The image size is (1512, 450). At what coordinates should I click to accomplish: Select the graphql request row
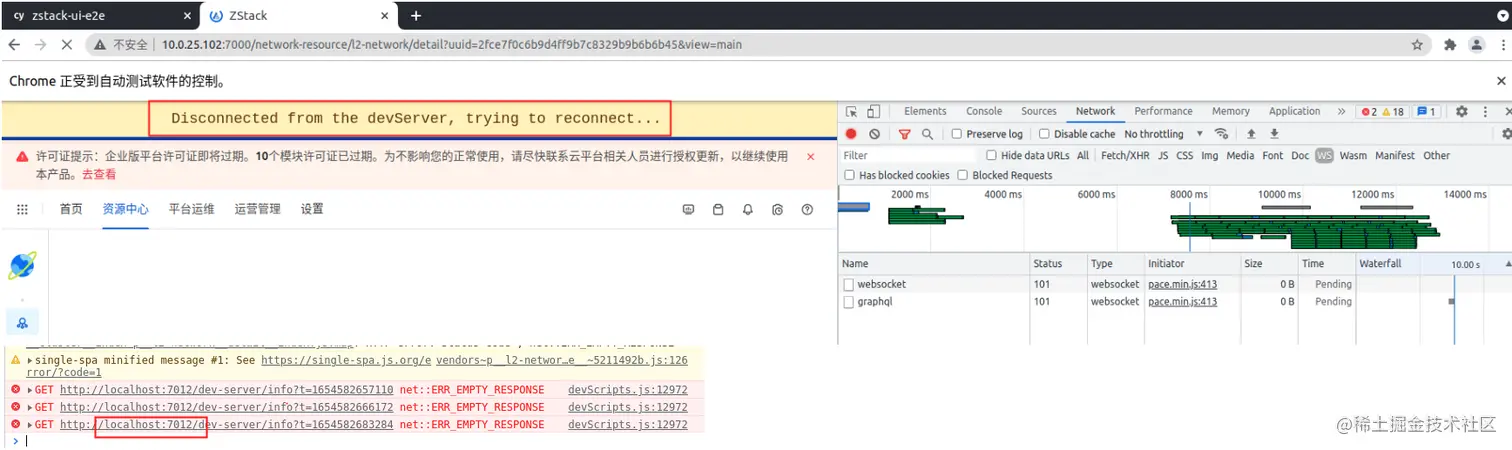(1174, 301)
